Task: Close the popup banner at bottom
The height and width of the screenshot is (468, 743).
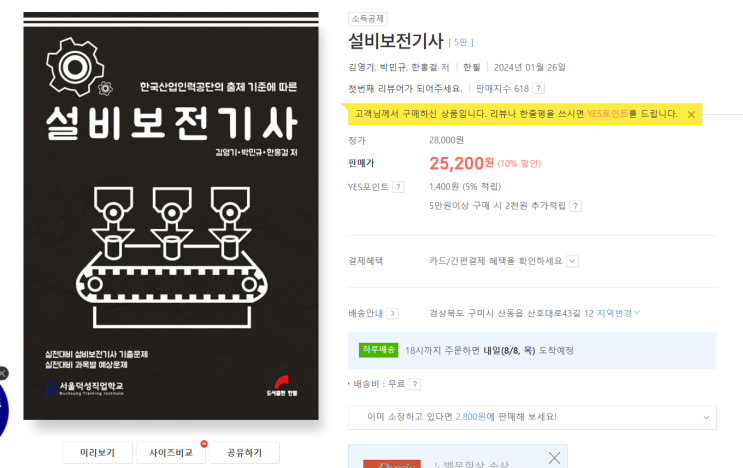Action: tap(554, 458)
